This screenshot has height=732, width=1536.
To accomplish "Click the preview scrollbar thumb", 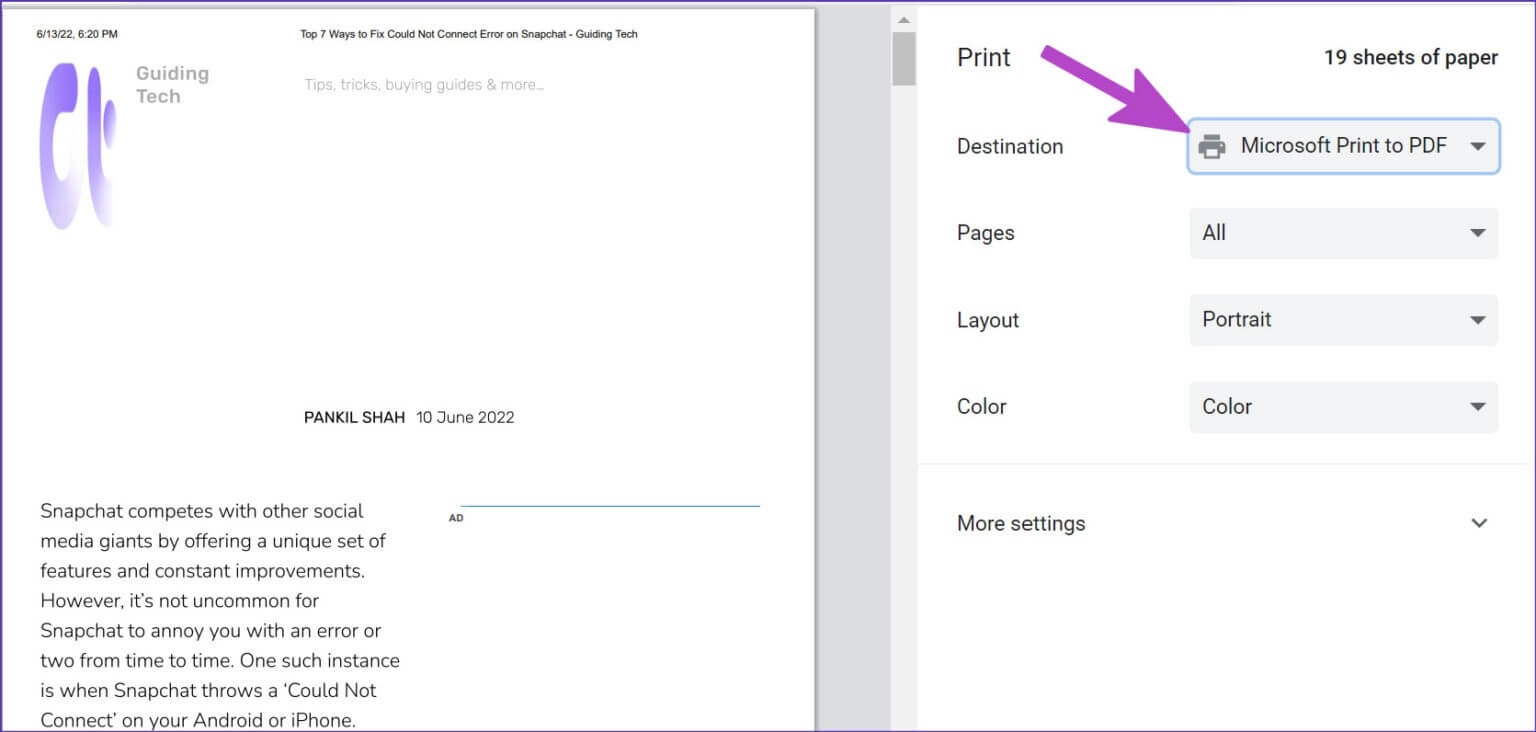I will coord(904,59).
